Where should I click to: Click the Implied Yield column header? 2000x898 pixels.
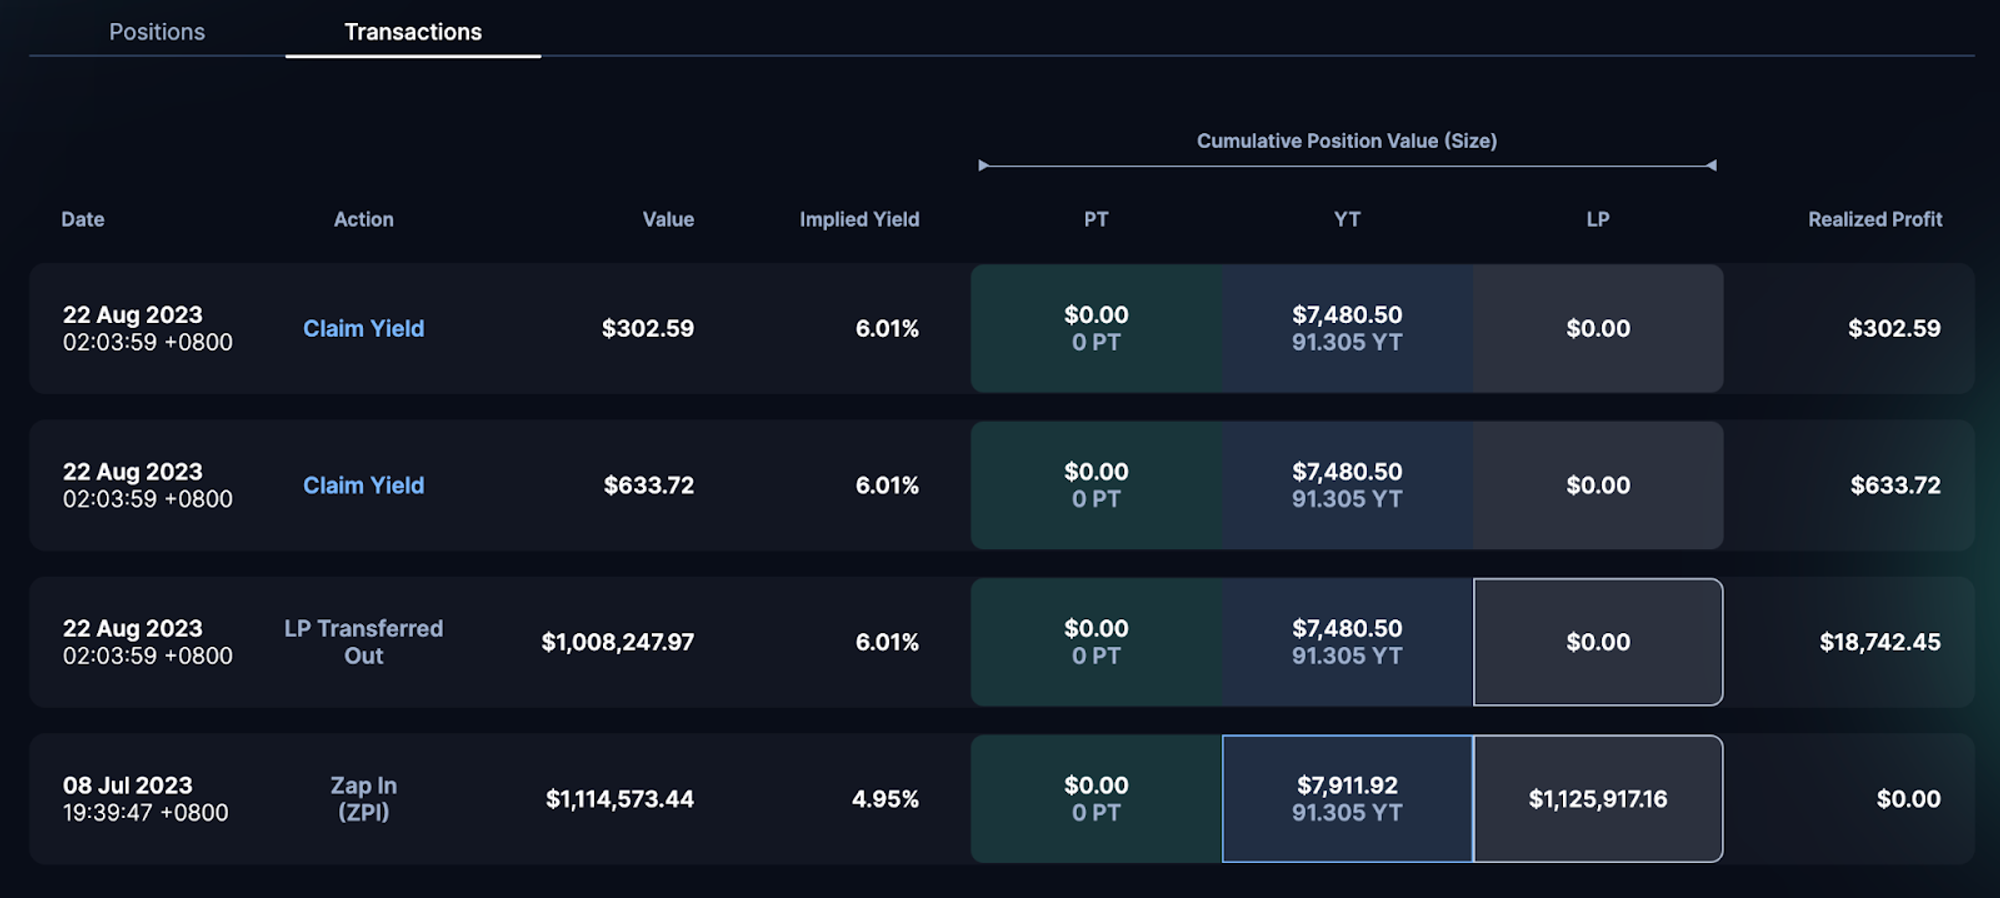(858, 219)
